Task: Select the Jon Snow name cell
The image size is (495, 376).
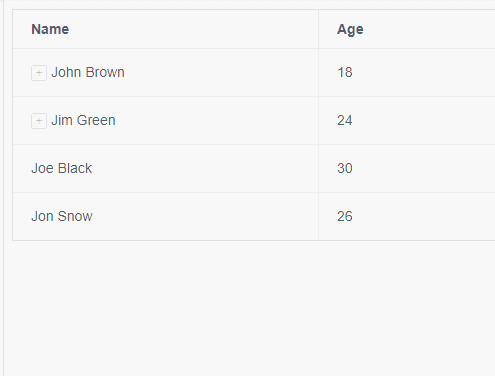Action: coord(166,216)
